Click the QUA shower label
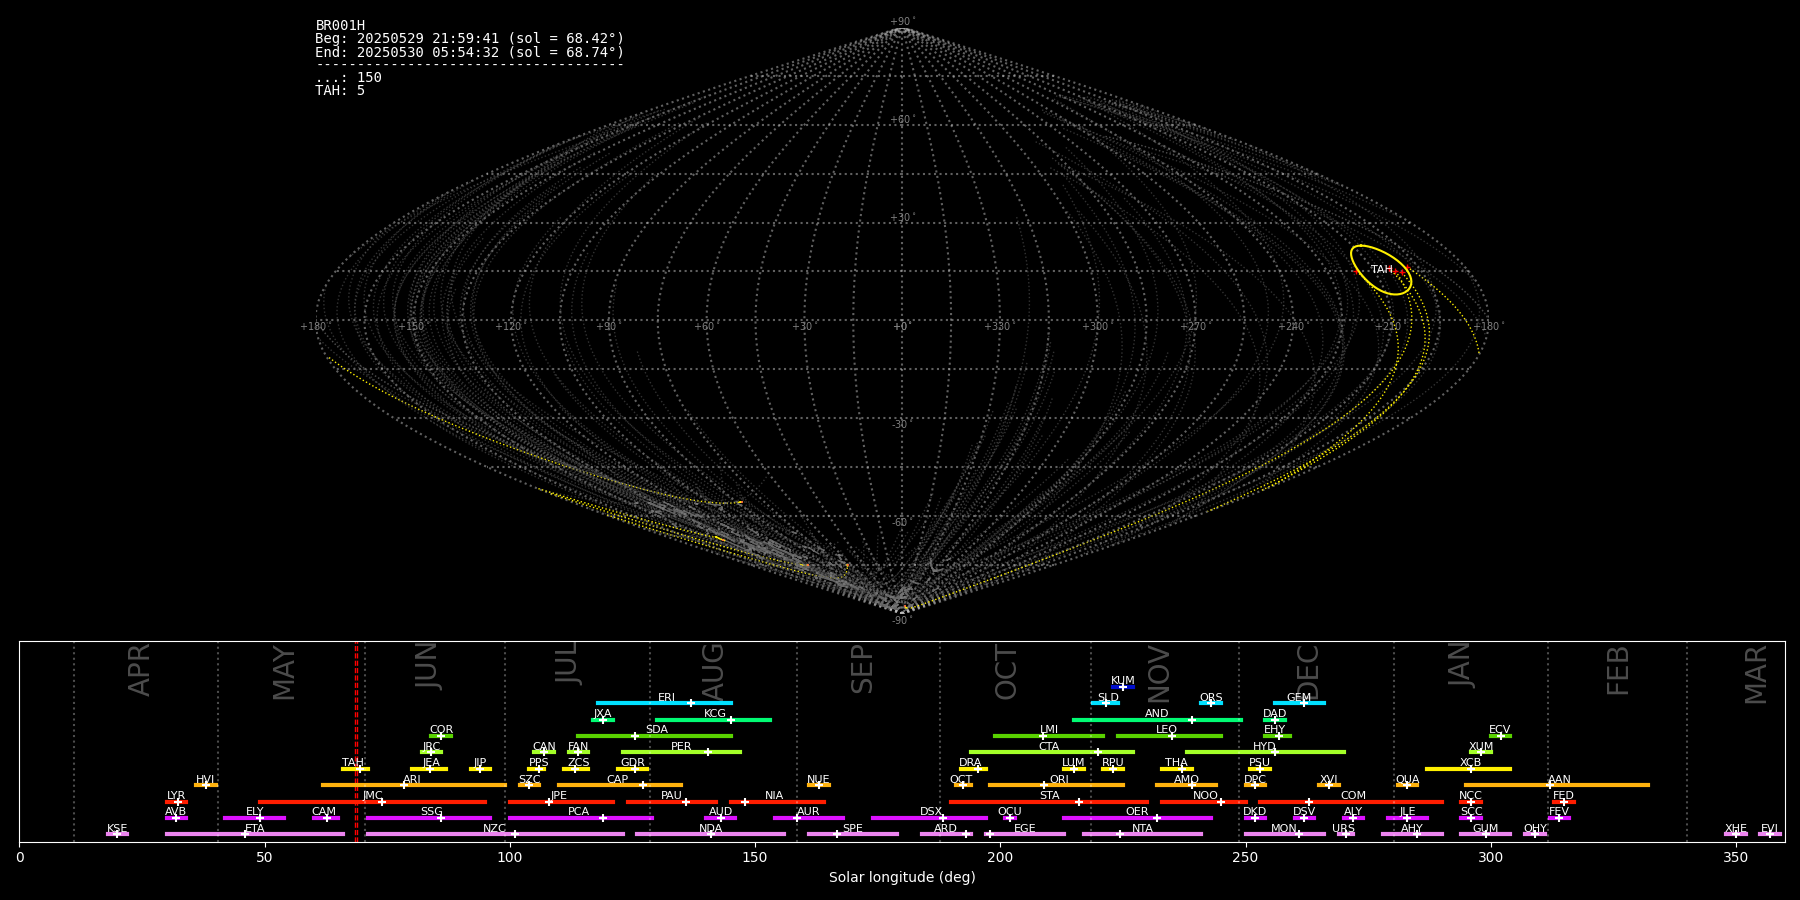Image resolution: width=1800 pixels, height=900 pixels. (x=1407, y=780)
